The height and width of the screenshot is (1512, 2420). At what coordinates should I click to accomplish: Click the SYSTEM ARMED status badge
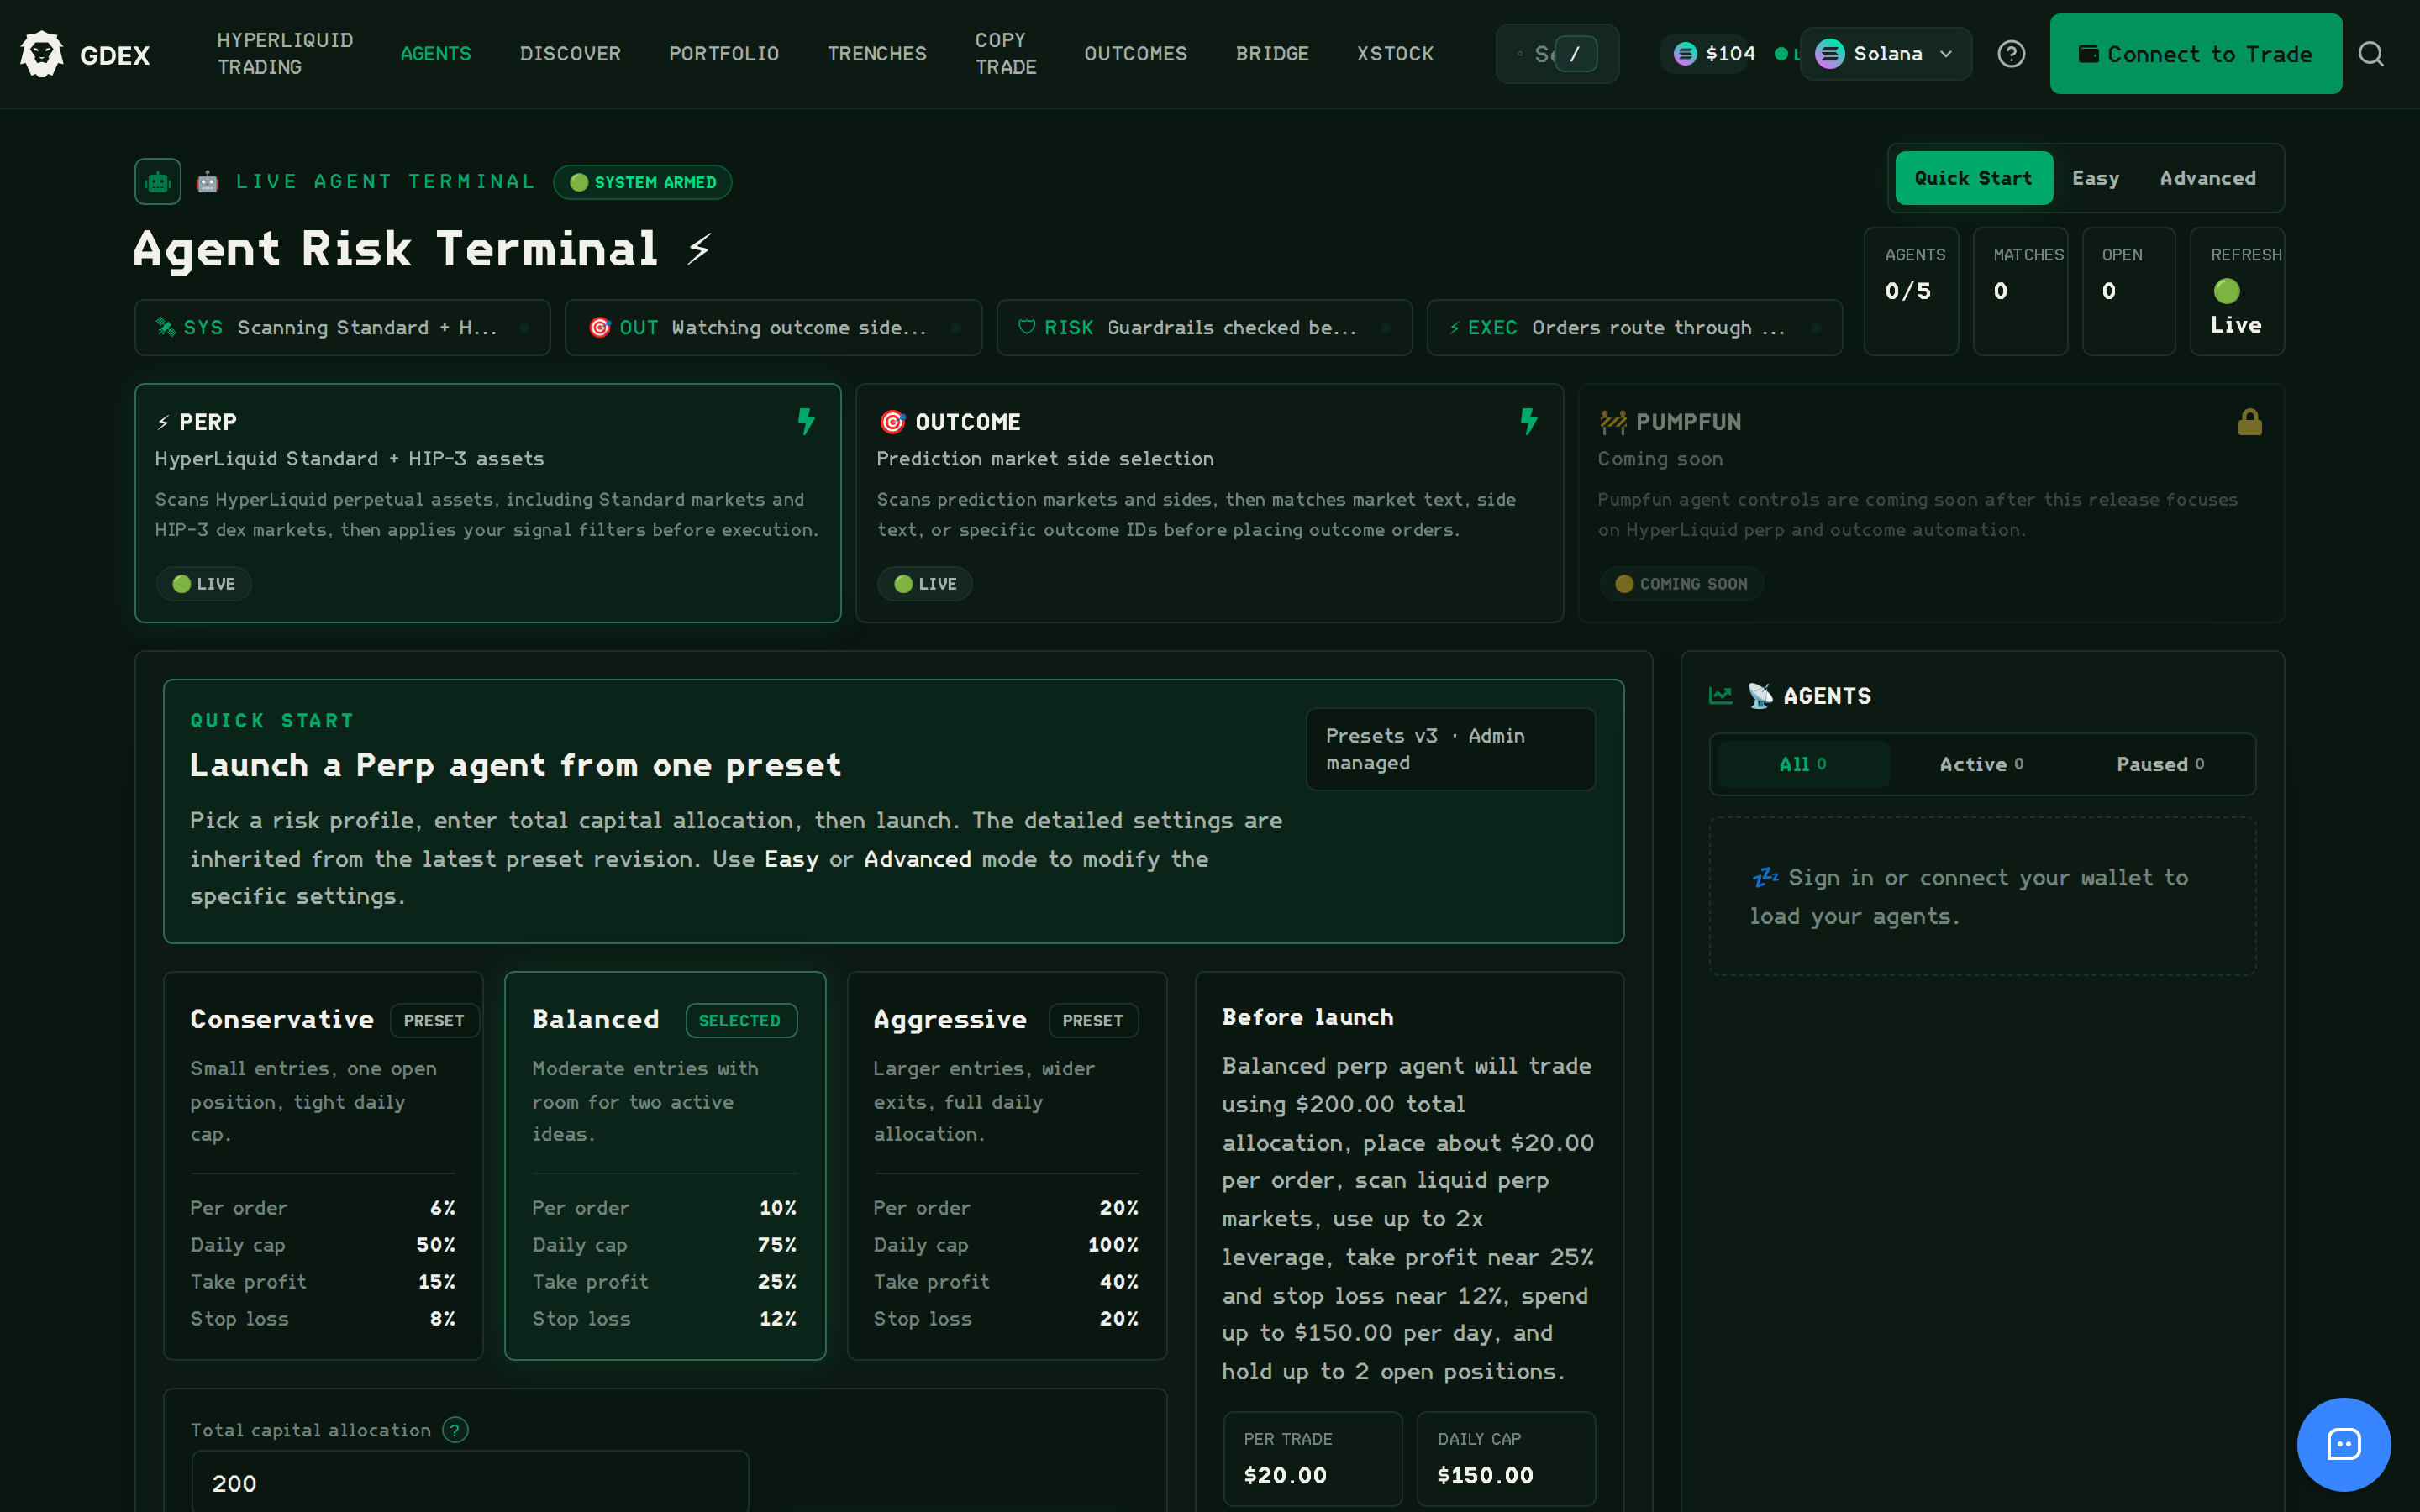[x=642, y=182]
